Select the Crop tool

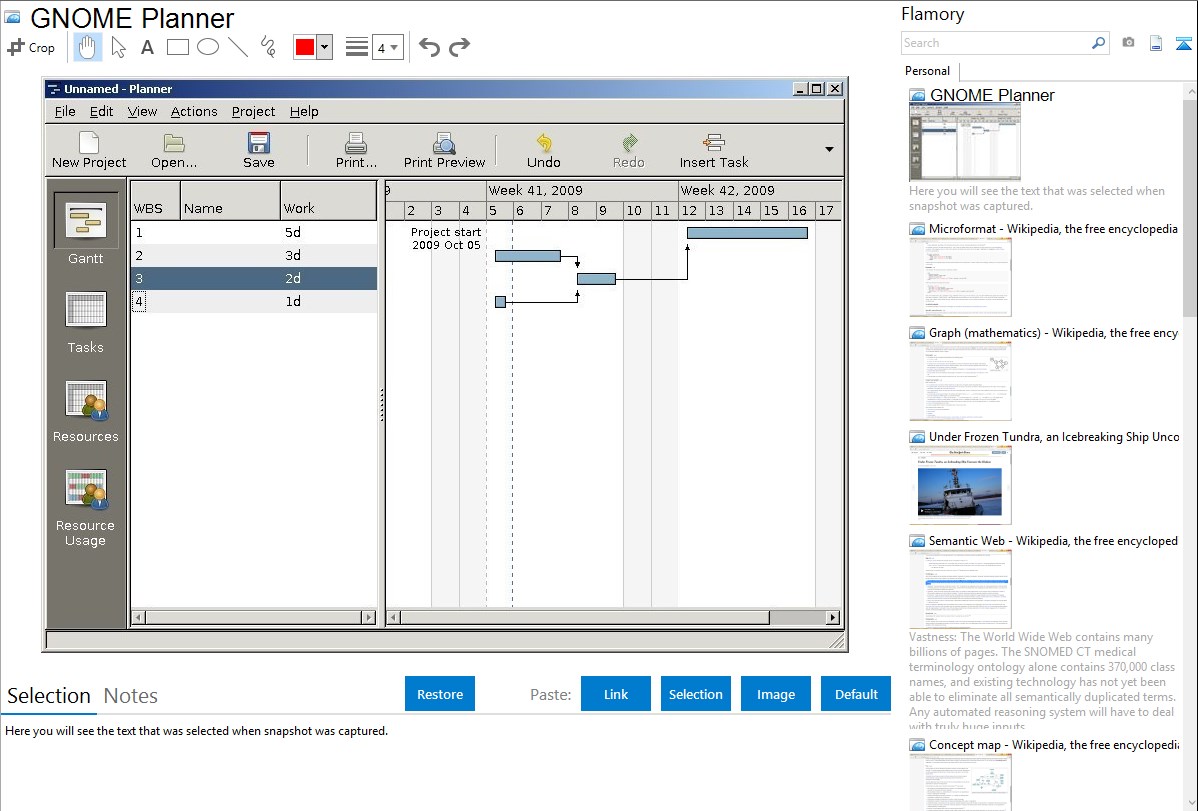[x=31, y=47]
